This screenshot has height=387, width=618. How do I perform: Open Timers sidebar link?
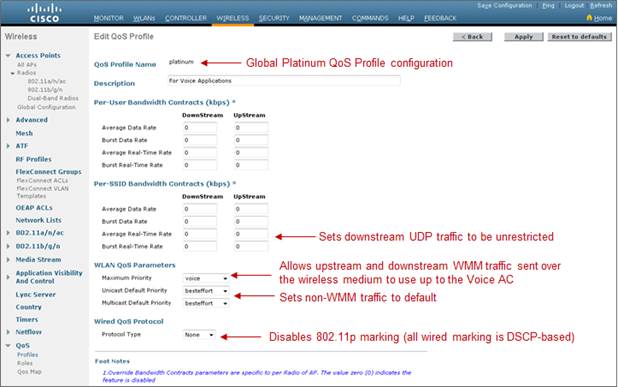tap(27, 320)
